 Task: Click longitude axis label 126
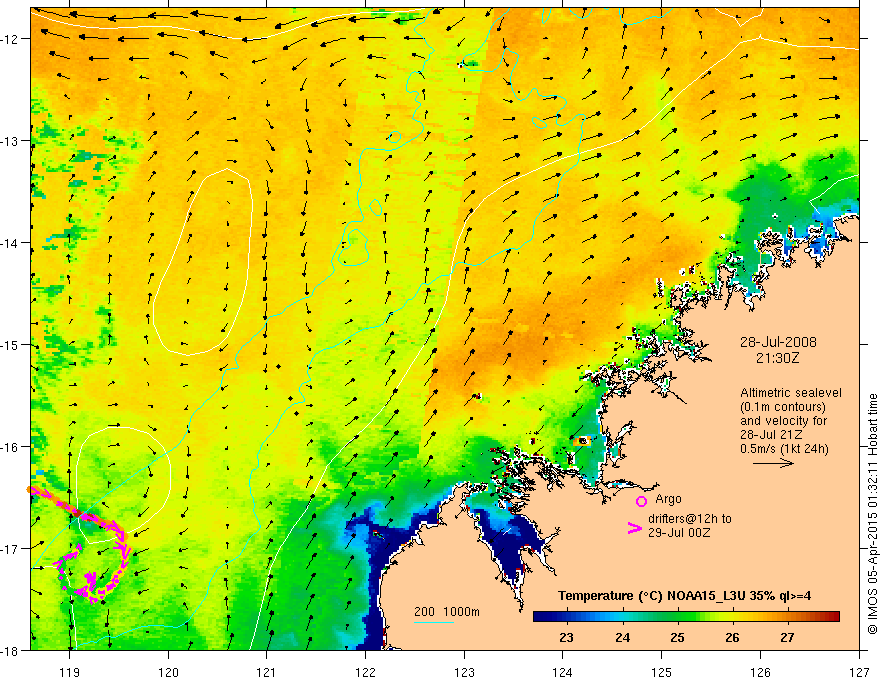tap(760, 672)
